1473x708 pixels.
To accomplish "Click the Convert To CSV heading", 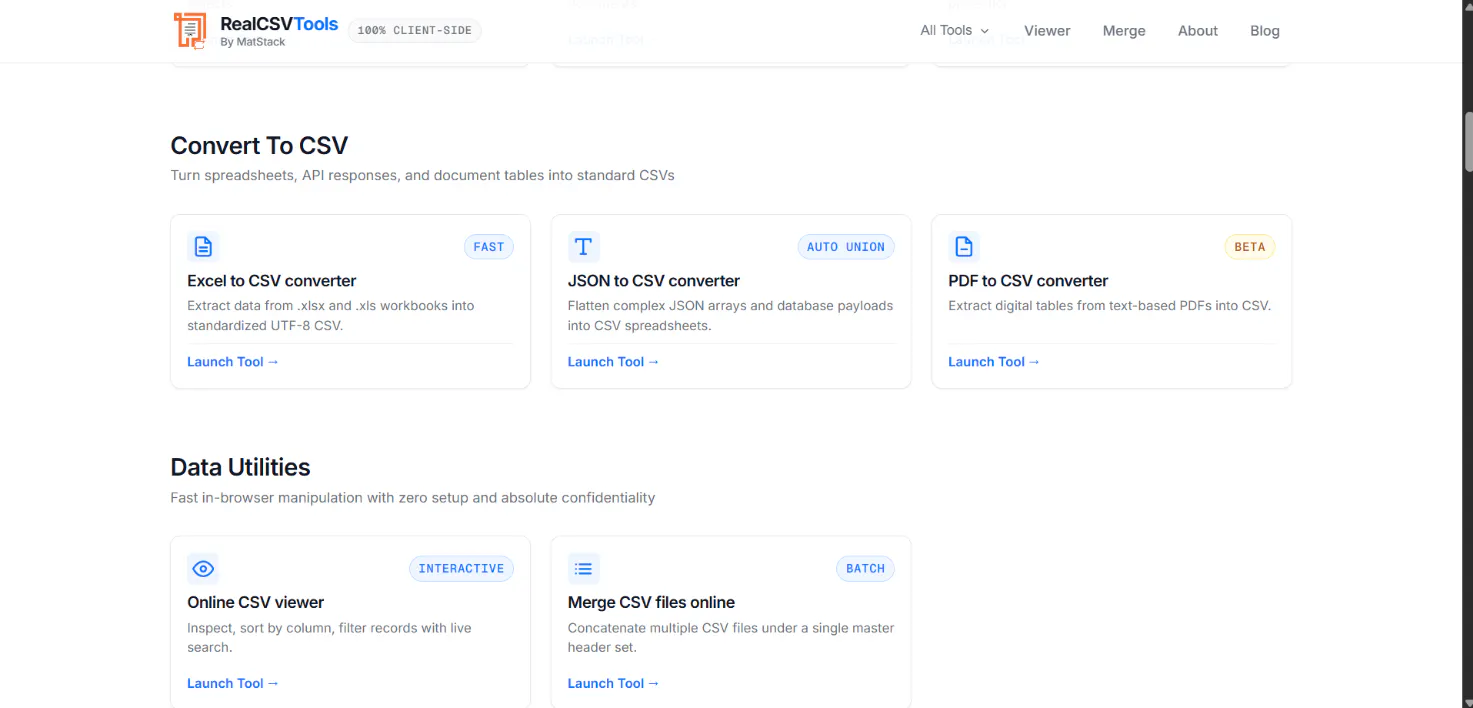I will [x=259, y=146].
